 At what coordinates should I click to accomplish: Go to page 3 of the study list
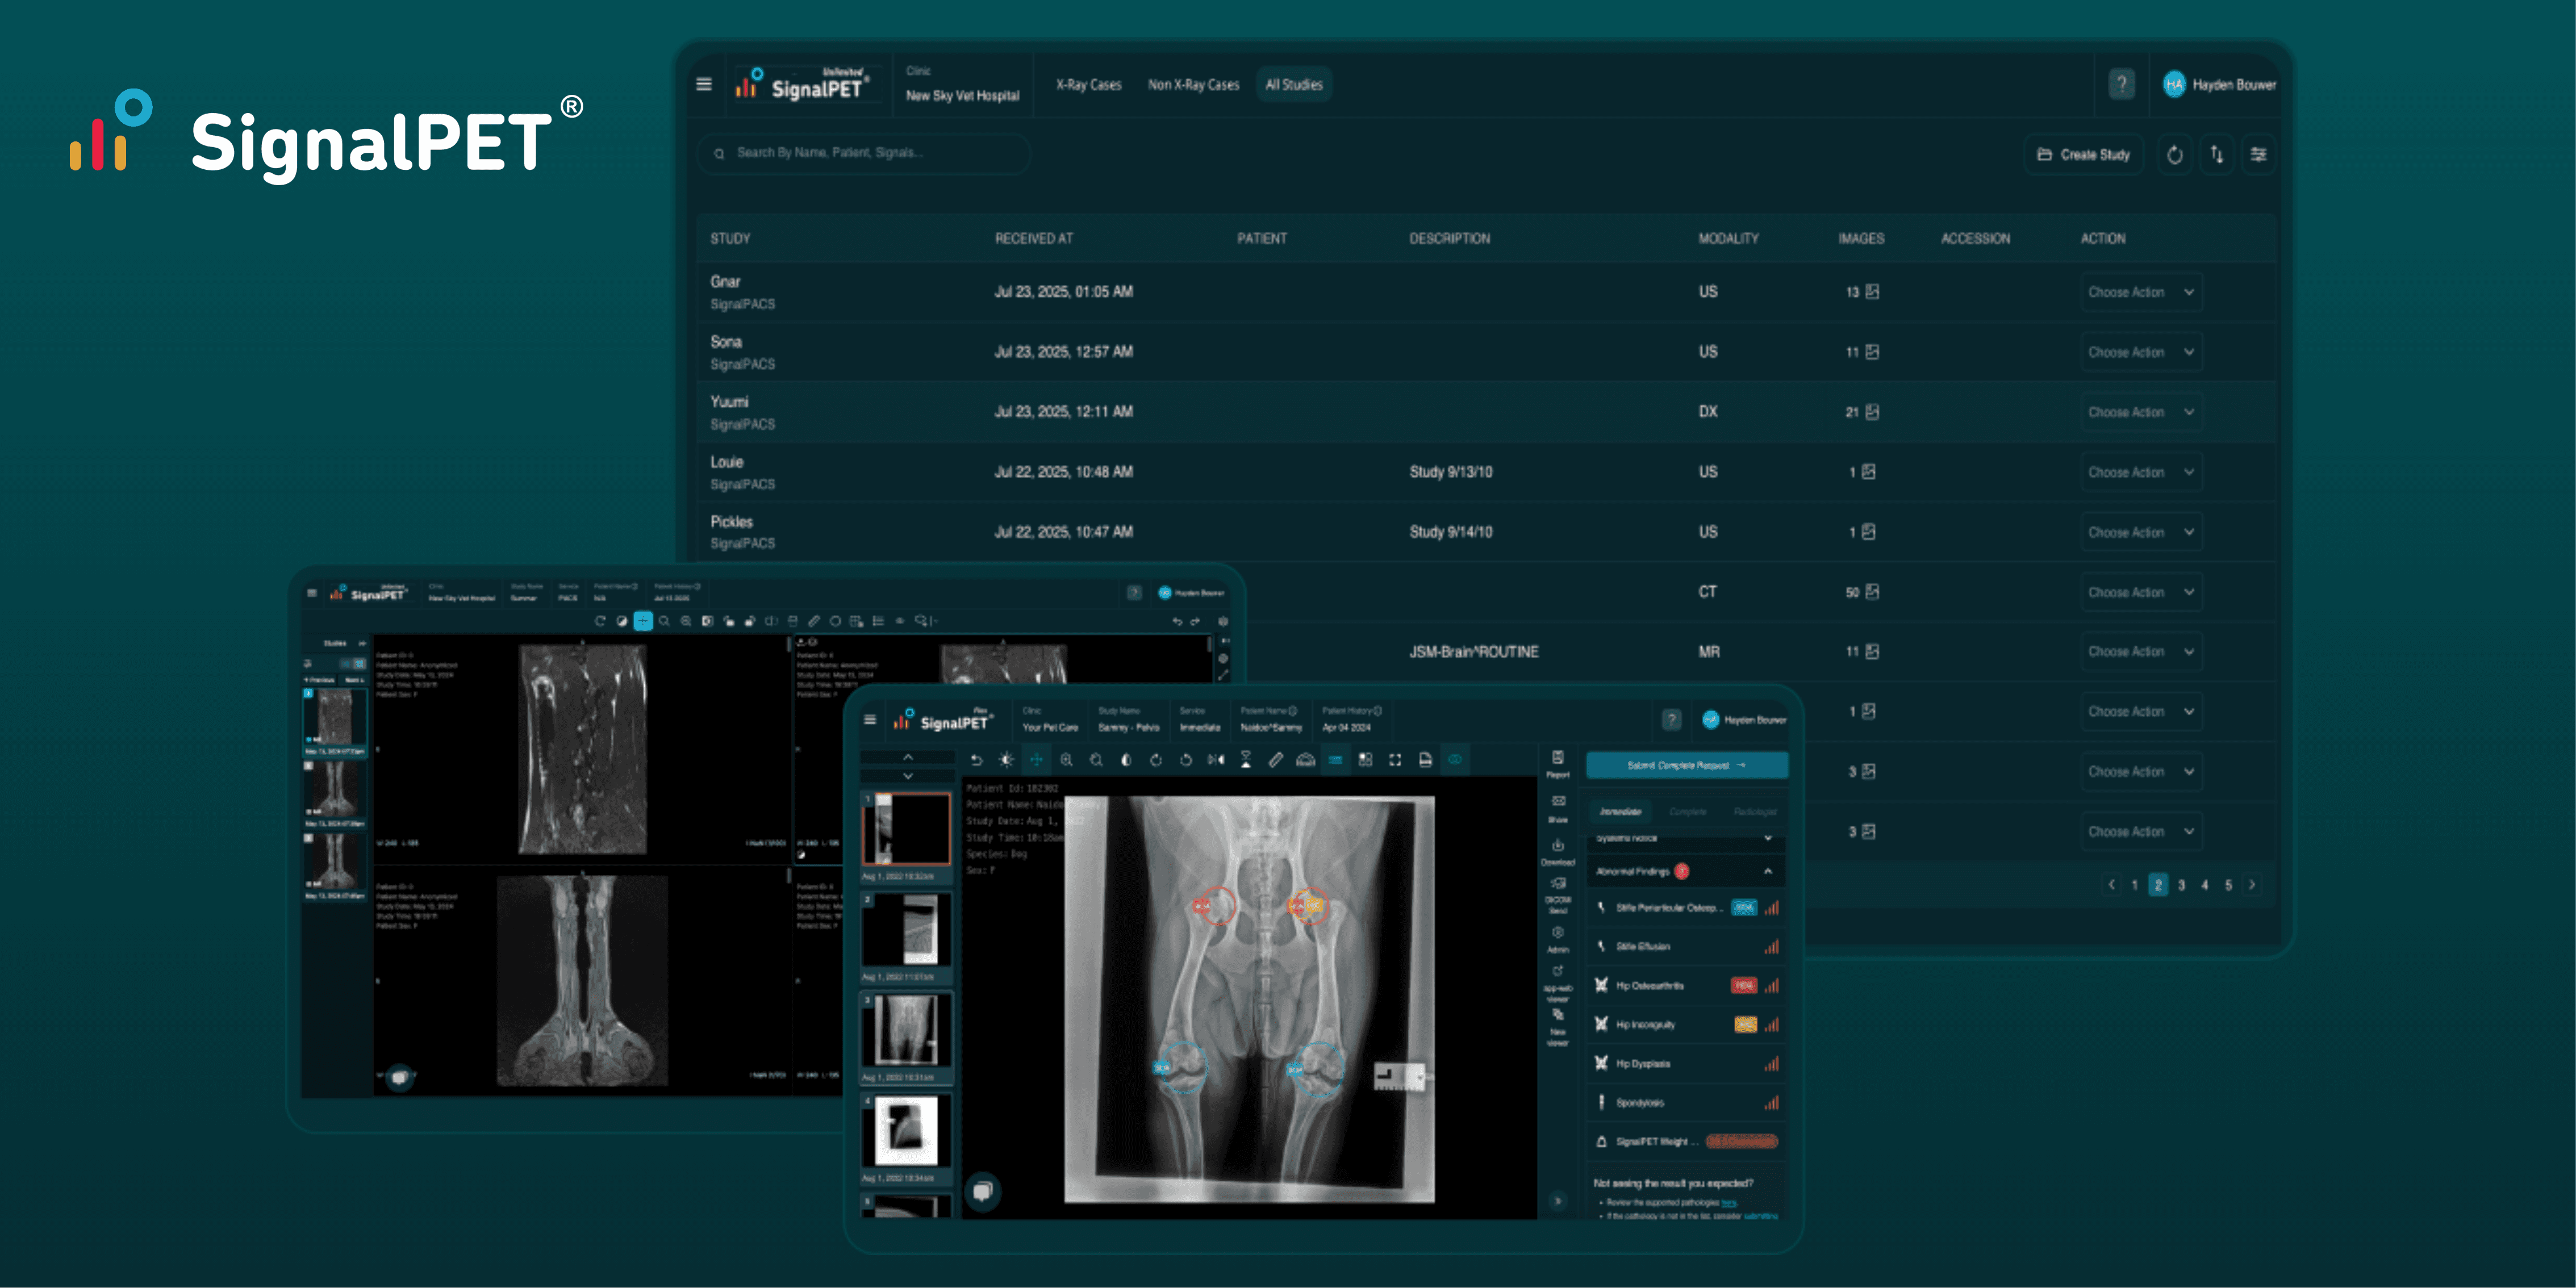[x=2181, y=885]
